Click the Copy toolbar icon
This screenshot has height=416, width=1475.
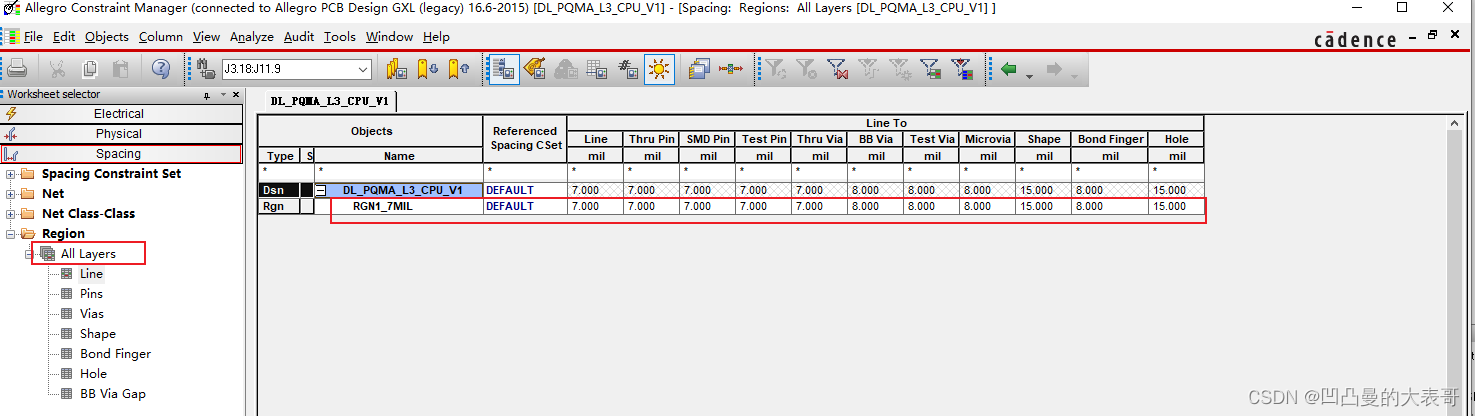(x=89, y=69)
